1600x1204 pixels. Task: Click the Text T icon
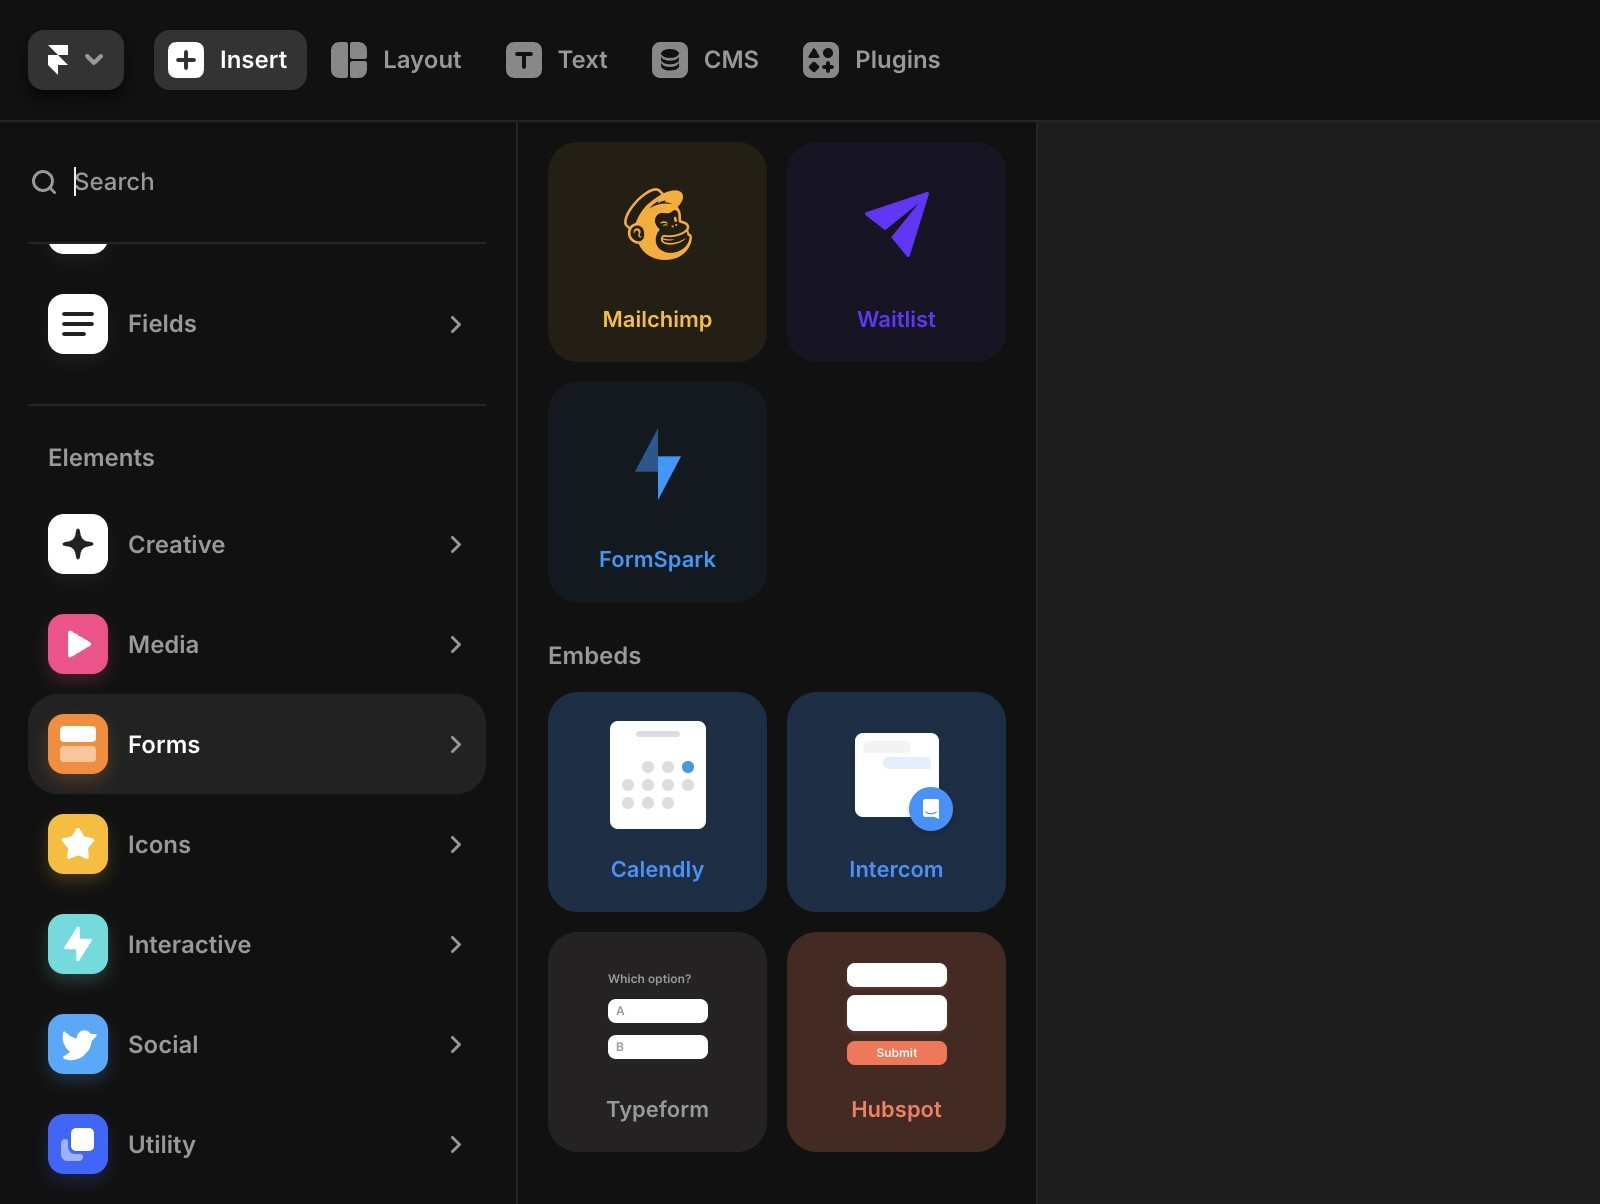524,60
